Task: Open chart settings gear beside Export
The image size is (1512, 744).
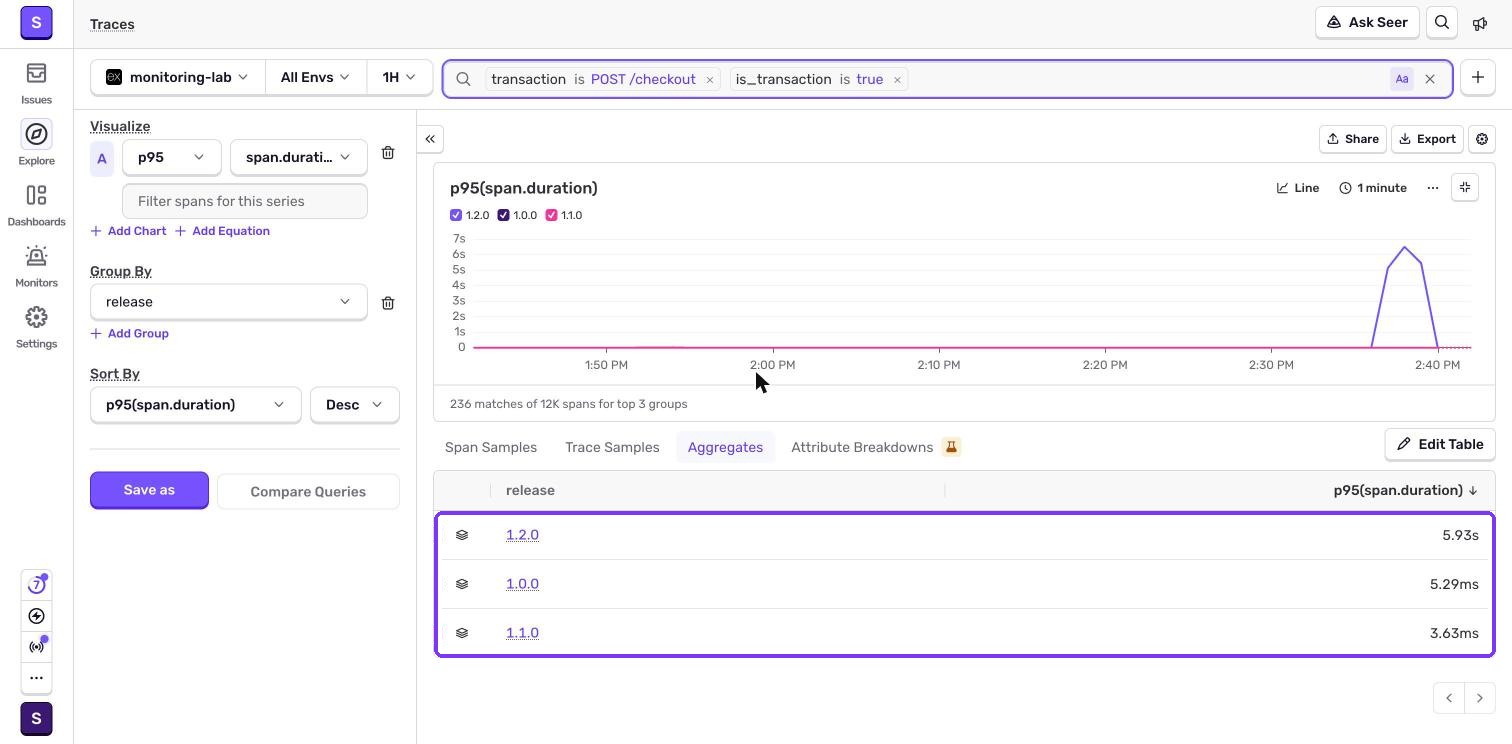Action: point(1482,139)
